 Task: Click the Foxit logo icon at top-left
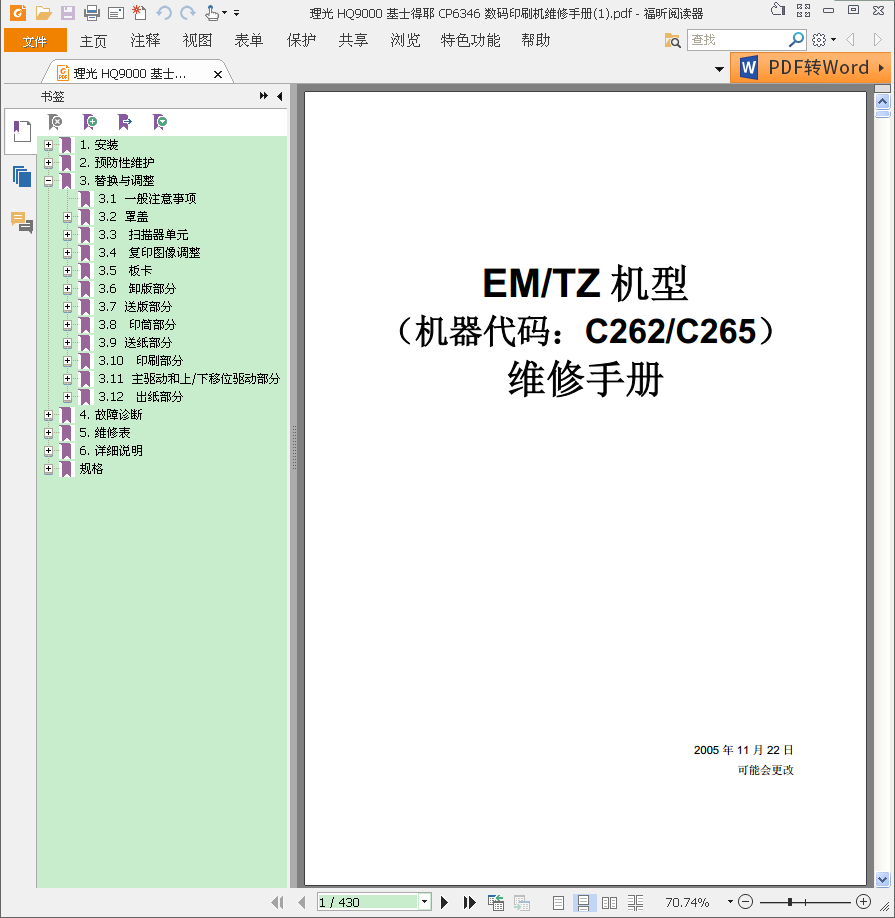(x=18, y=12)
